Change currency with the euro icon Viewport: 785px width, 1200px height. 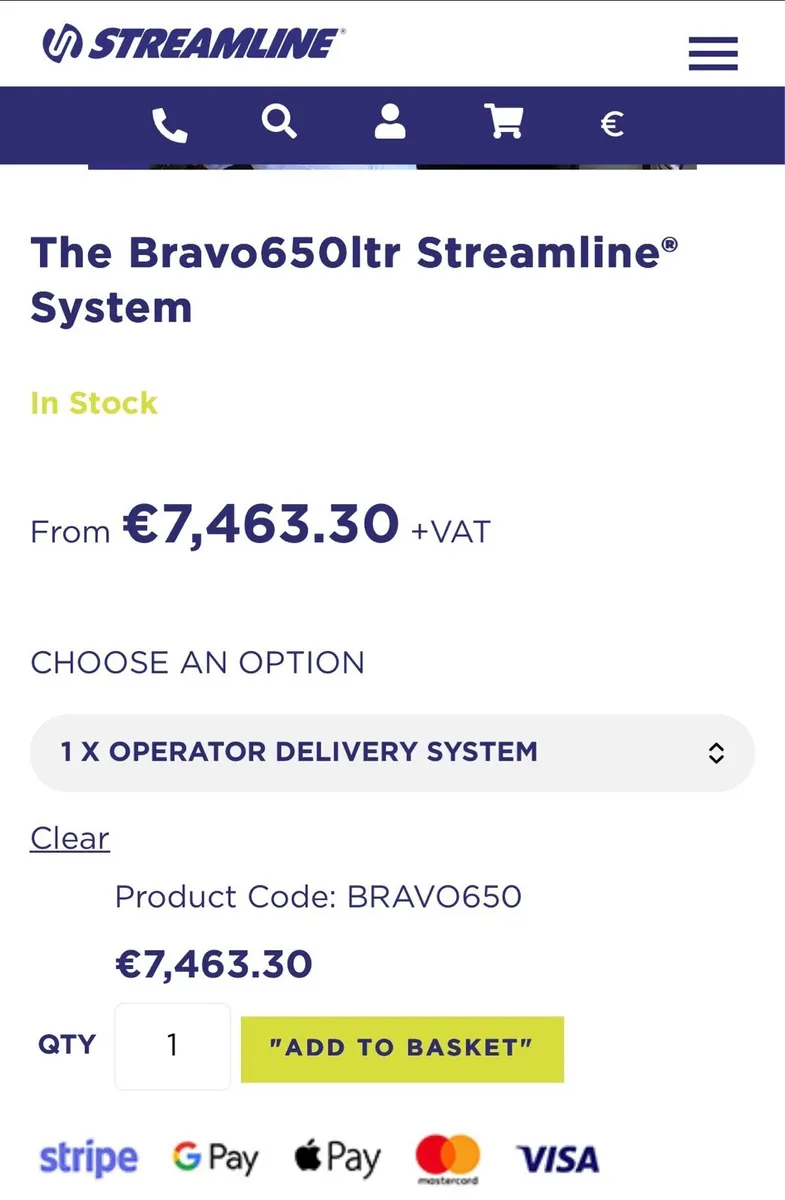[x=612, y=124]
